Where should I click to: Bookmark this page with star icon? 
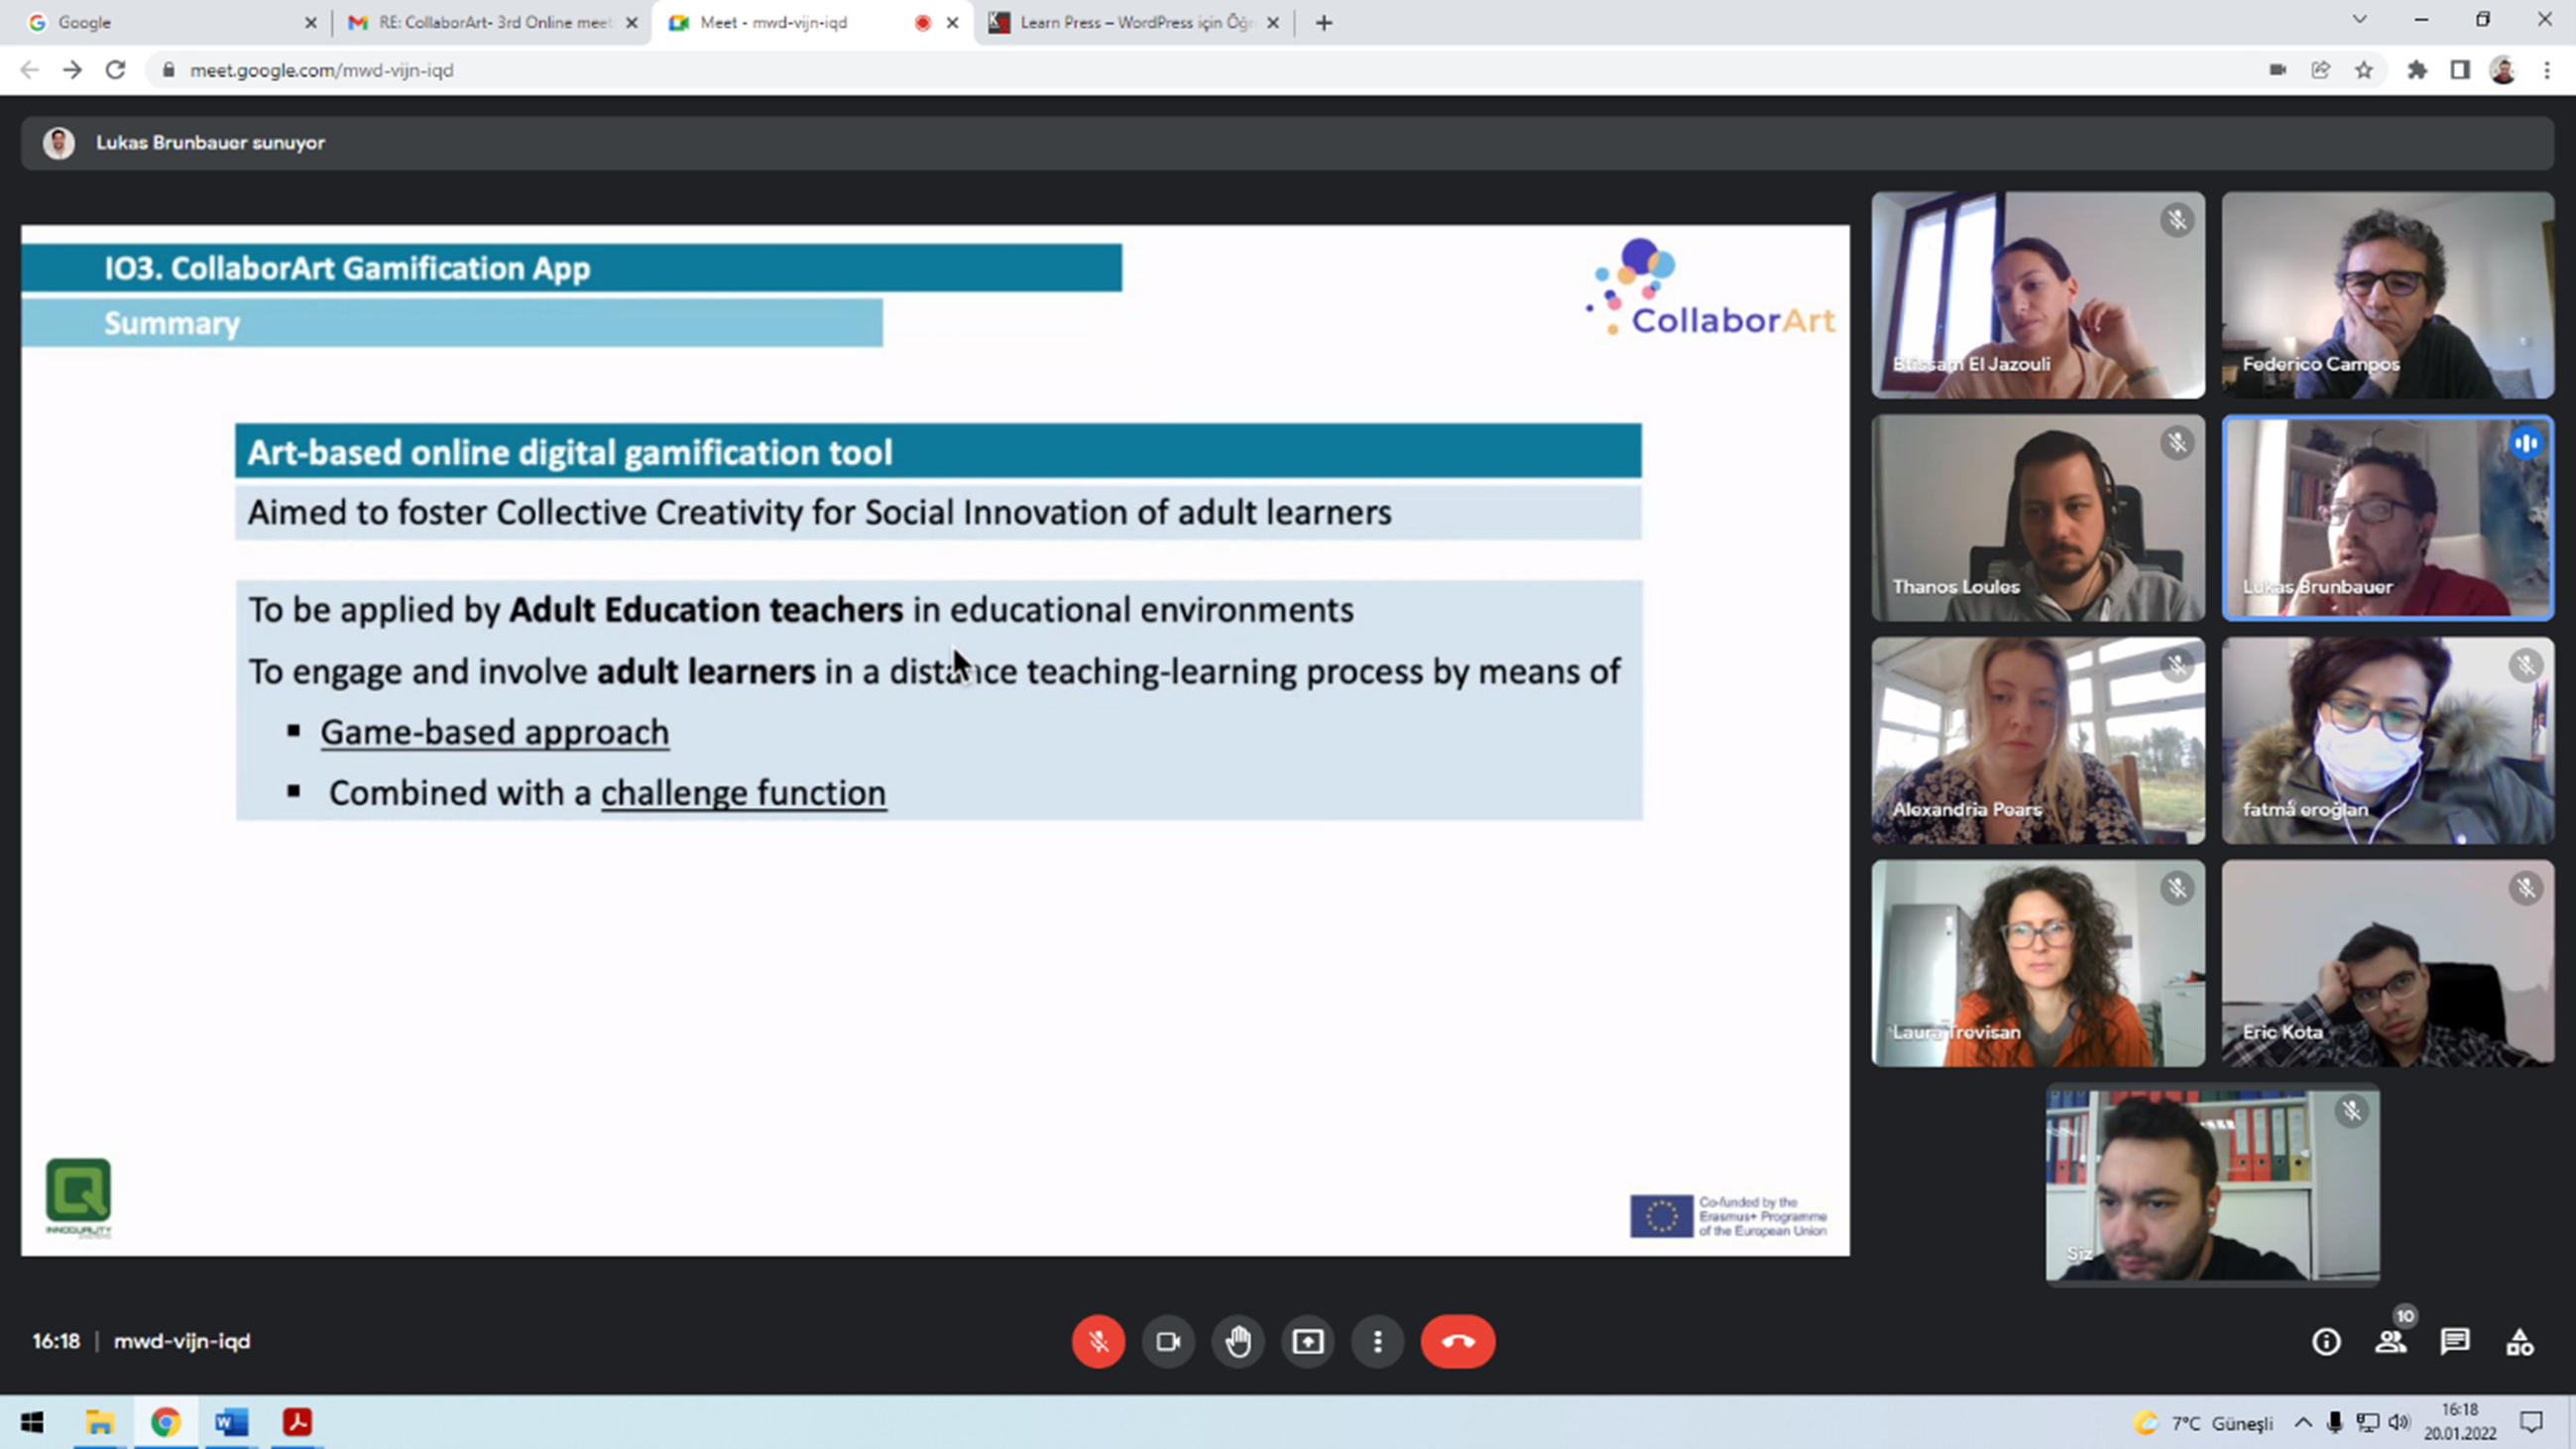[2364, 70]
